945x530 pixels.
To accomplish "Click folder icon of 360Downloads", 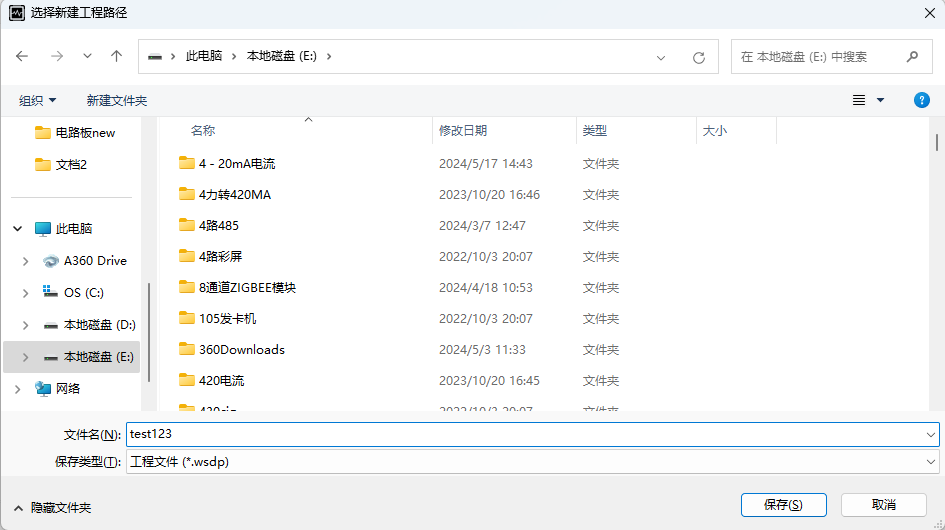I will [x=187, y=349].
